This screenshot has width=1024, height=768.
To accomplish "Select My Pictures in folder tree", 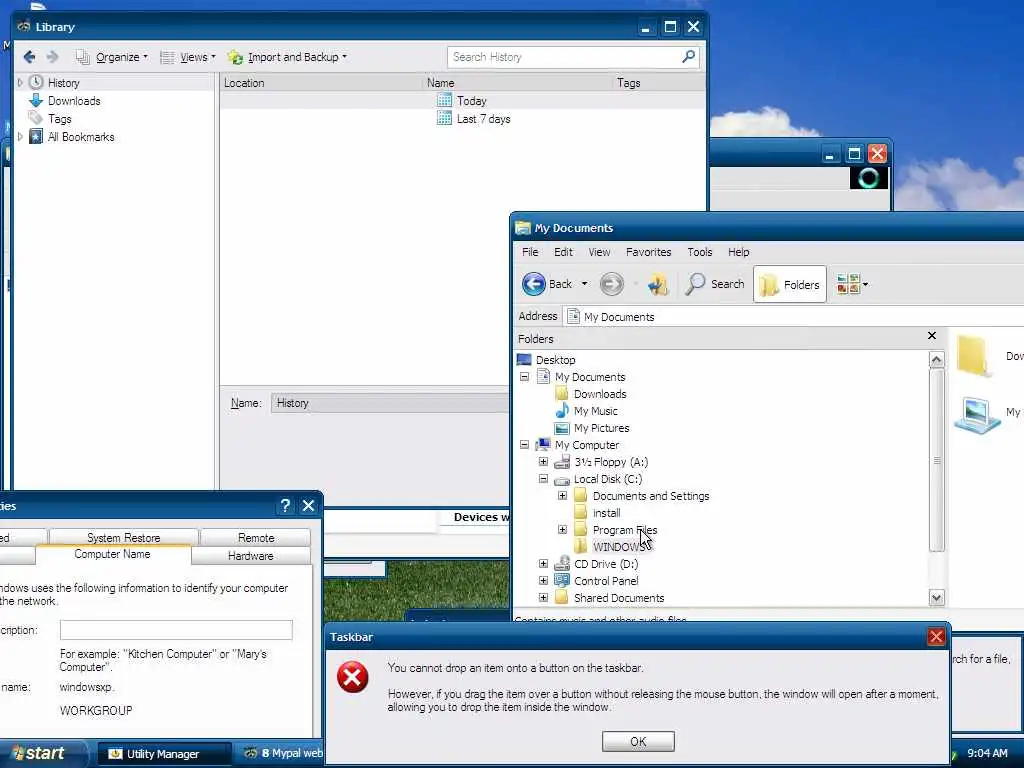I will (601, 428).
